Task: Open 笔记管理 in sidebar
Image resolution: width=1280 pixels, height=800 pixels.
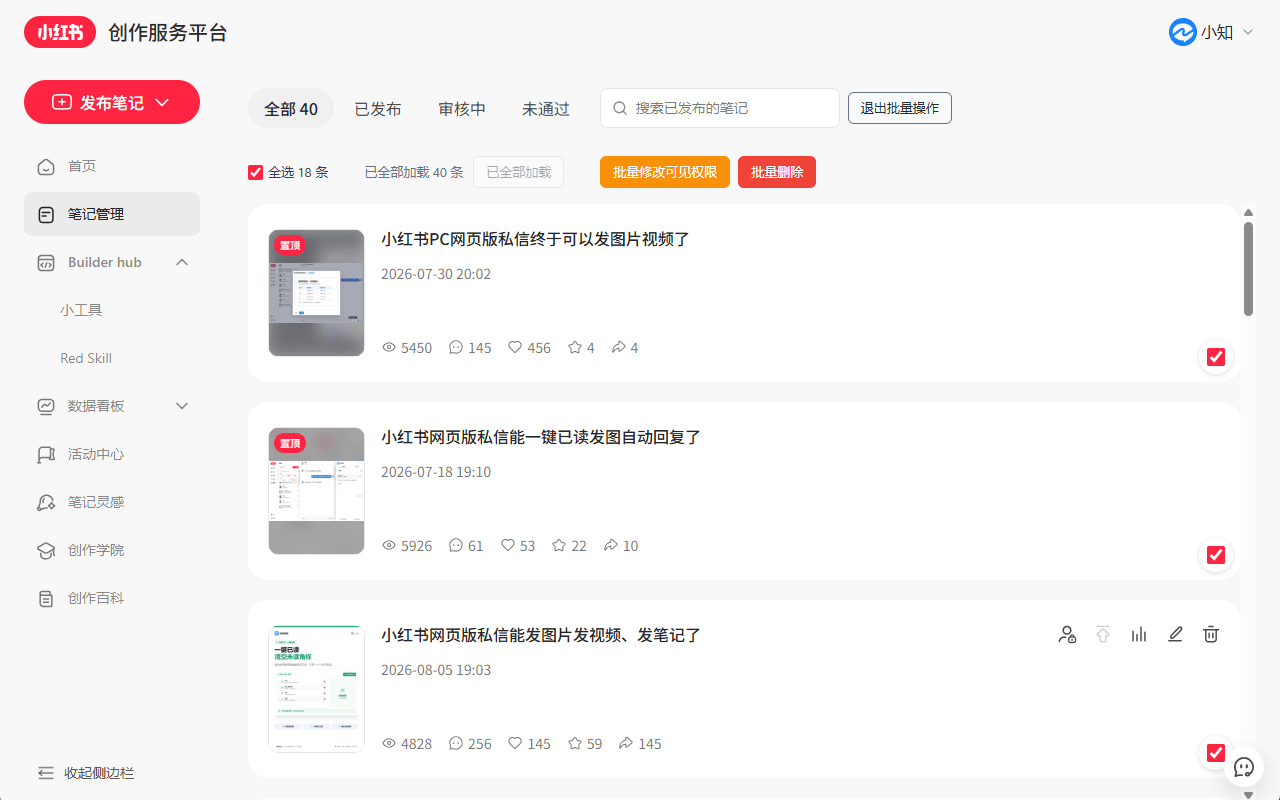Action: (x=112, y=214)
